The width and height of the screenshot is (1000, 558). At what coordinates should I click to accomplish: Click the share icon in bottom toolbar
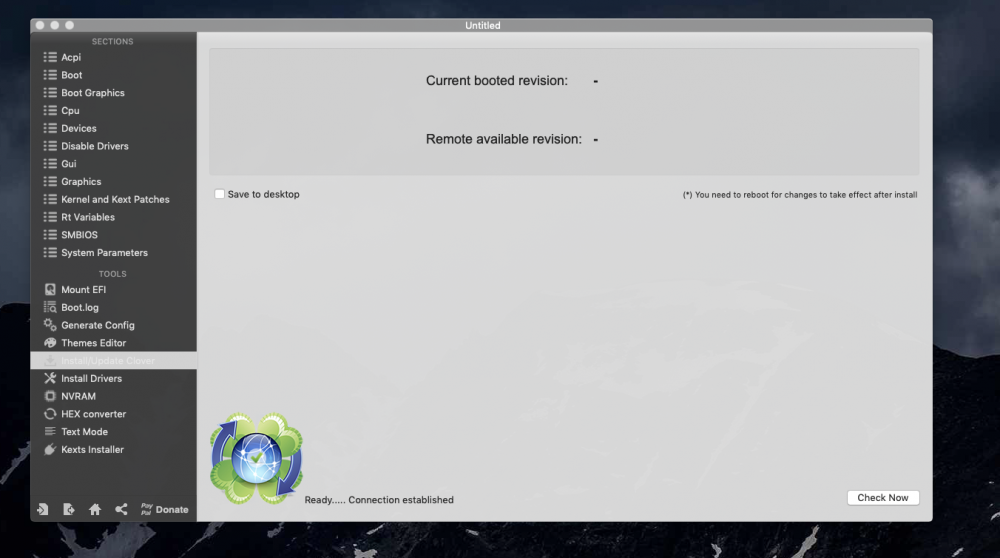(121, 510)
